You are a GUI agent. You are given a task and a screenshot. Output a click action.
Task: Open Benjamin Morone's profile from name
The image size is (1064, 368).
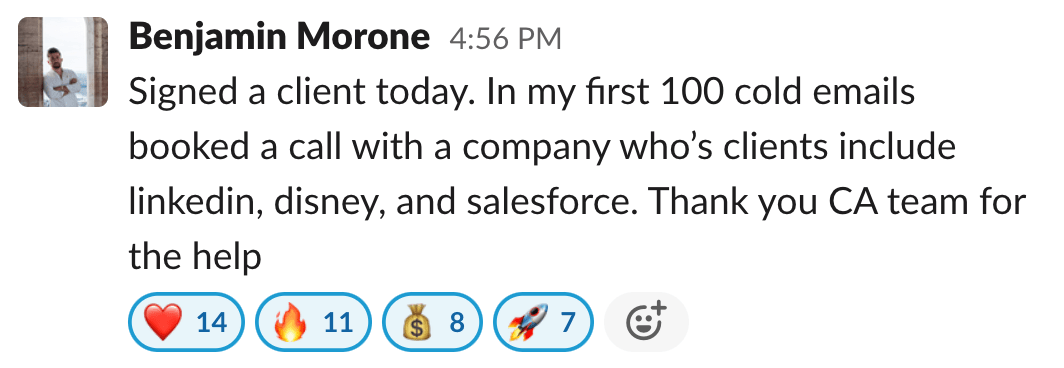pyautogui.click(x=279, y=37)
